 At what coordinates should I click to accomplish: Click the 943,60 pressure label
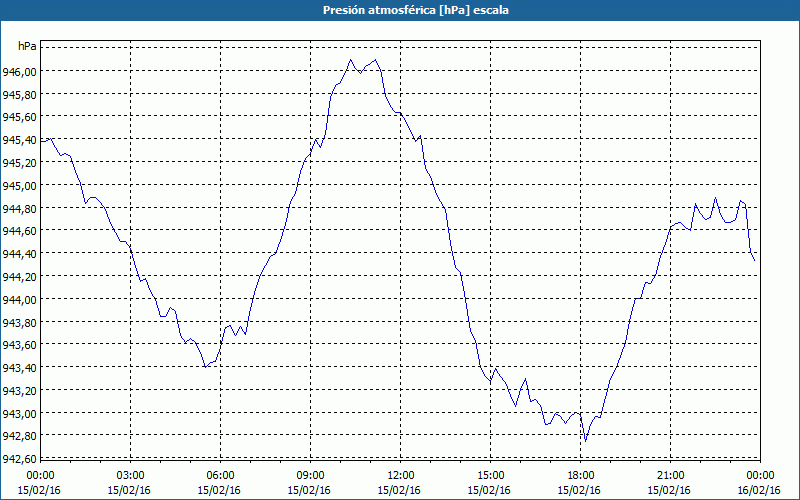pos(19,345)
